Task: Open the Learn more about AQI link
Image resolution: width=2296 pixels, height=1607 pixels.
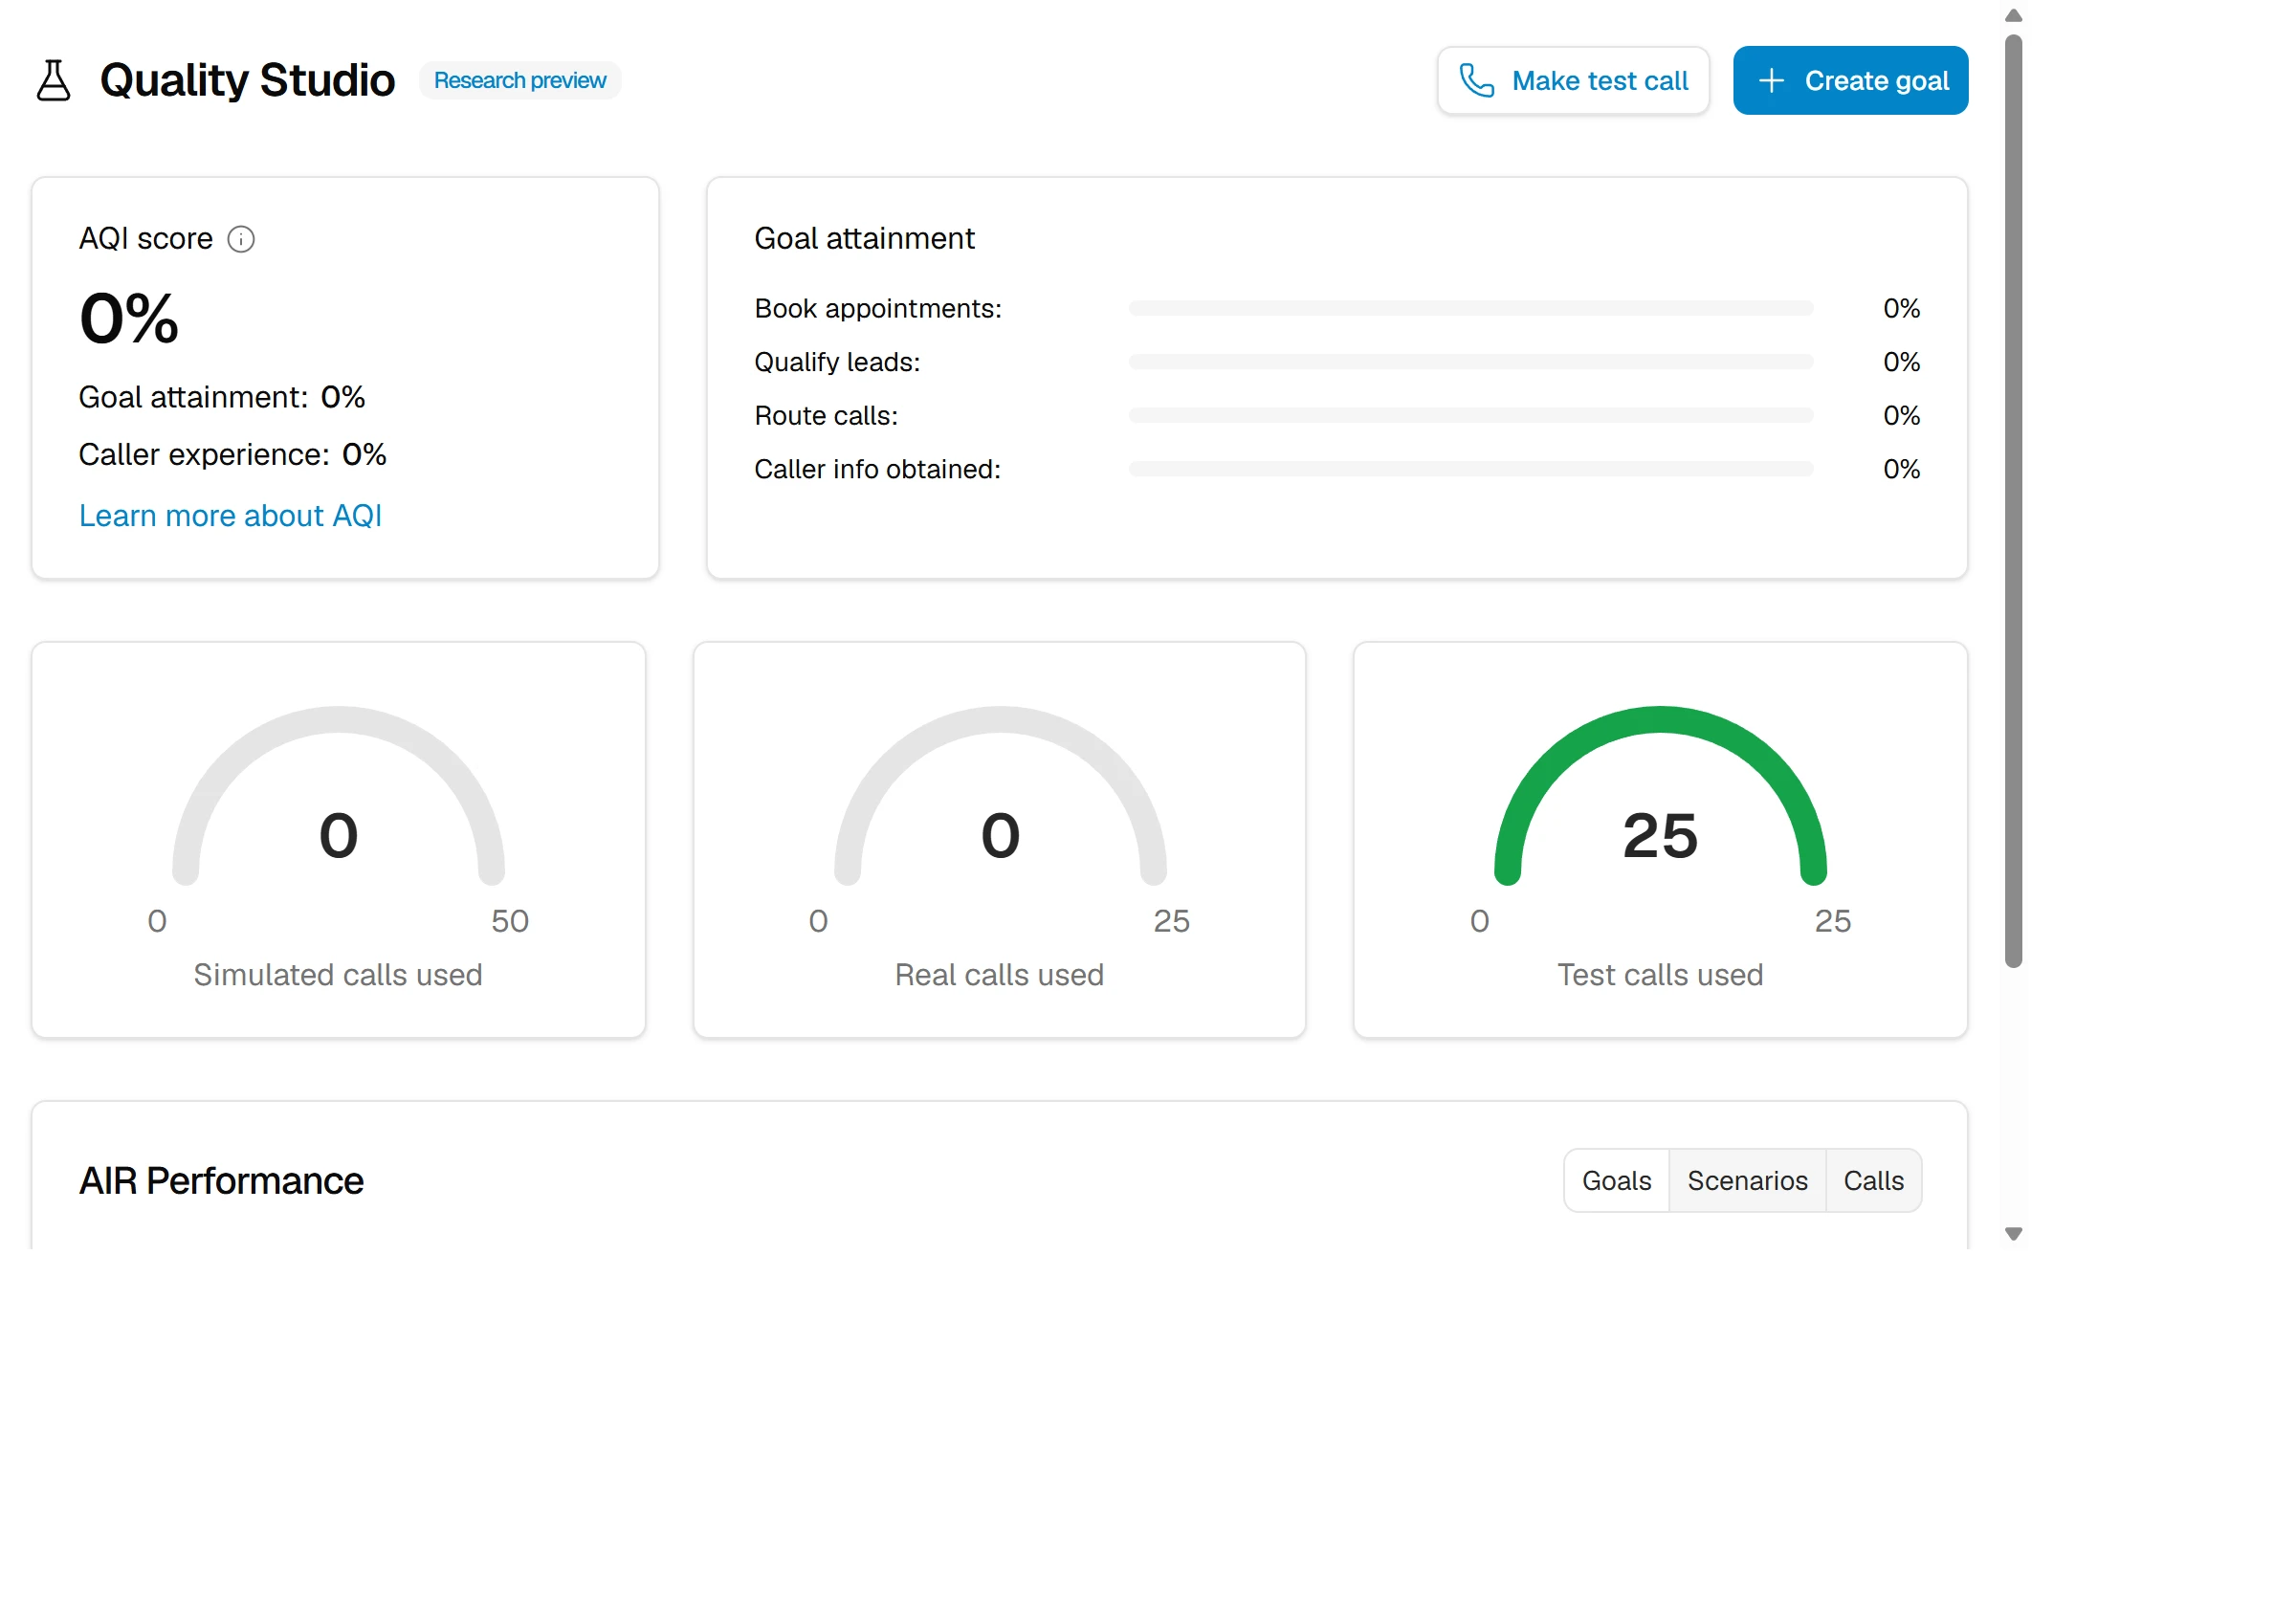Action: (x=230, y=515)
